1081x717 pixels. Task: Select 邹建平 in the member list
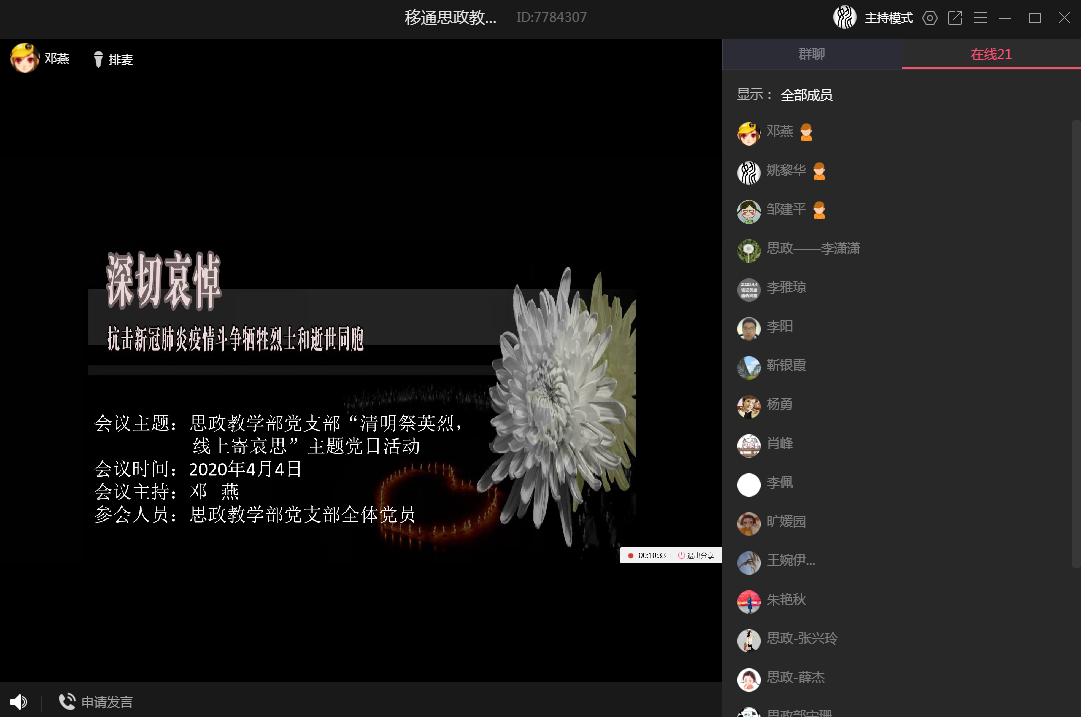click(x=785, y=210)
